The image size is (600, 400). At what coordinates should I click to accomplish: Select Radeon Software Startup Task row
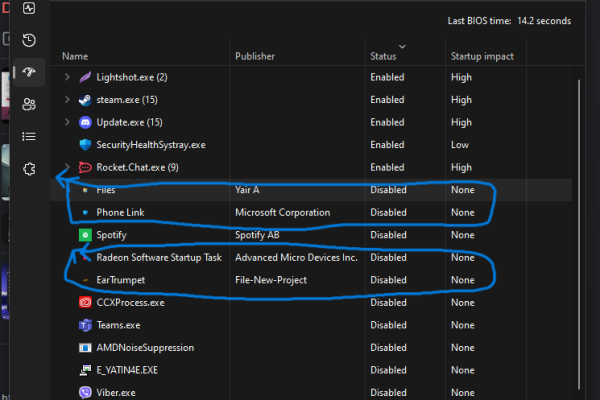tap(159, 257)
